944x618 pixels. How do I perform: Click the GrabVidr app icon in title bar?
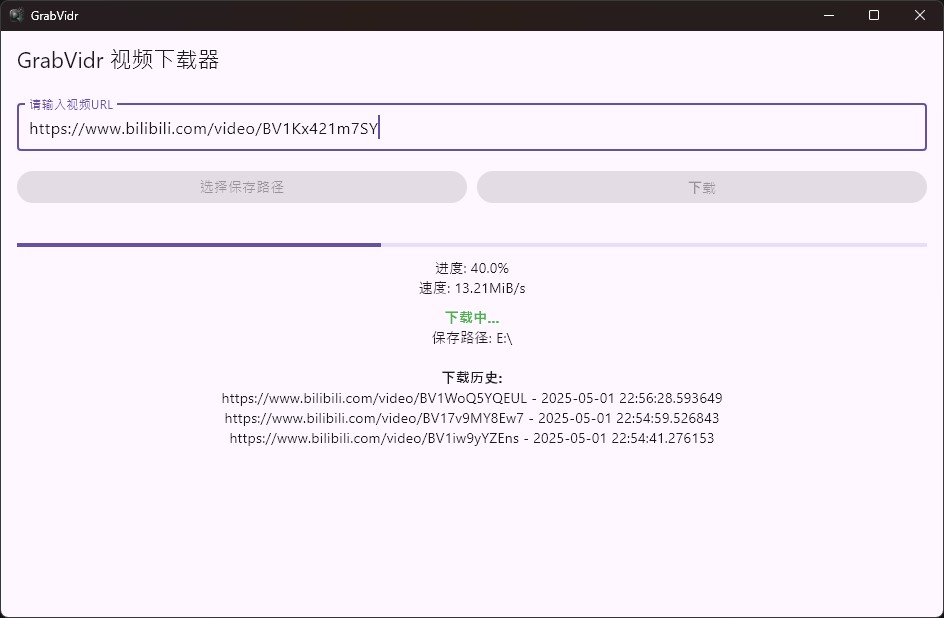[x=16, y=15]
